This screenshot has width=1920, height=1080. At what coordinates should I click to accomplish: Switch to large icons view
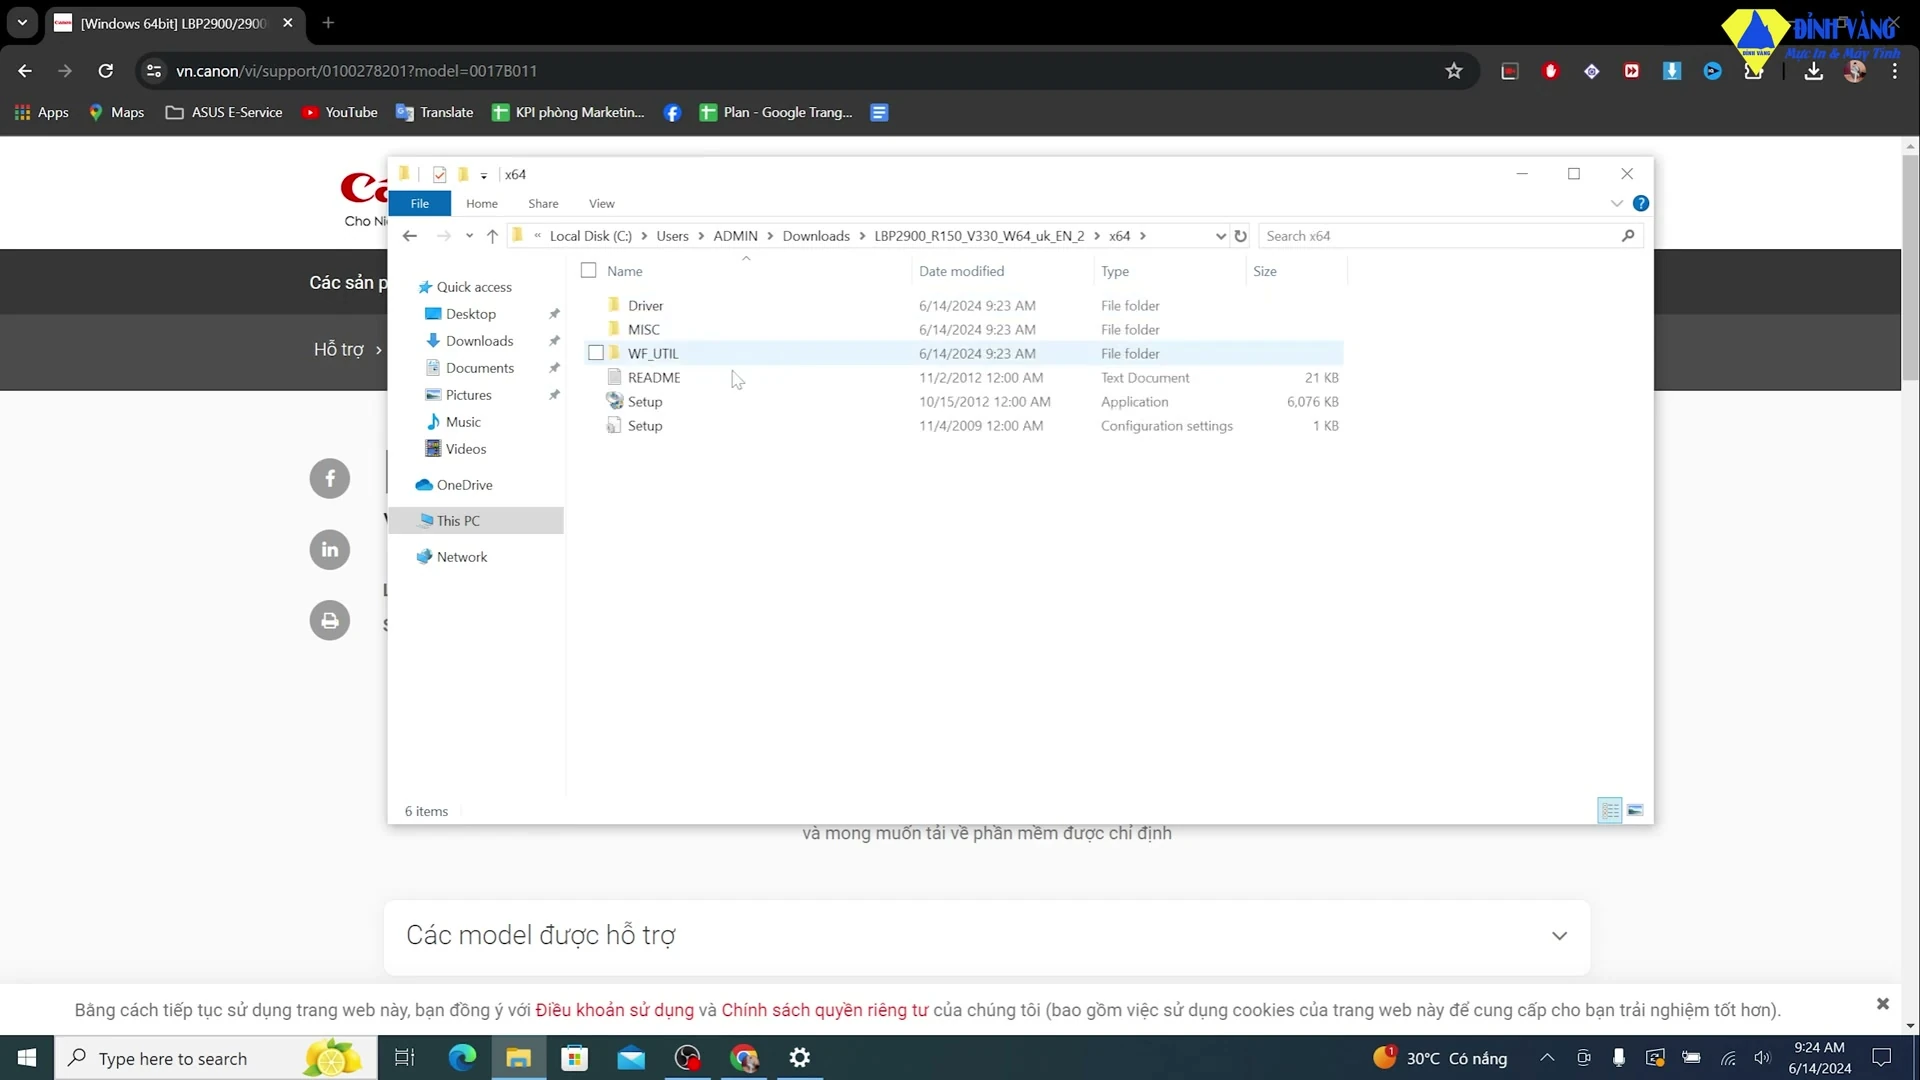pyautogui.click(x=1635, y=810)
